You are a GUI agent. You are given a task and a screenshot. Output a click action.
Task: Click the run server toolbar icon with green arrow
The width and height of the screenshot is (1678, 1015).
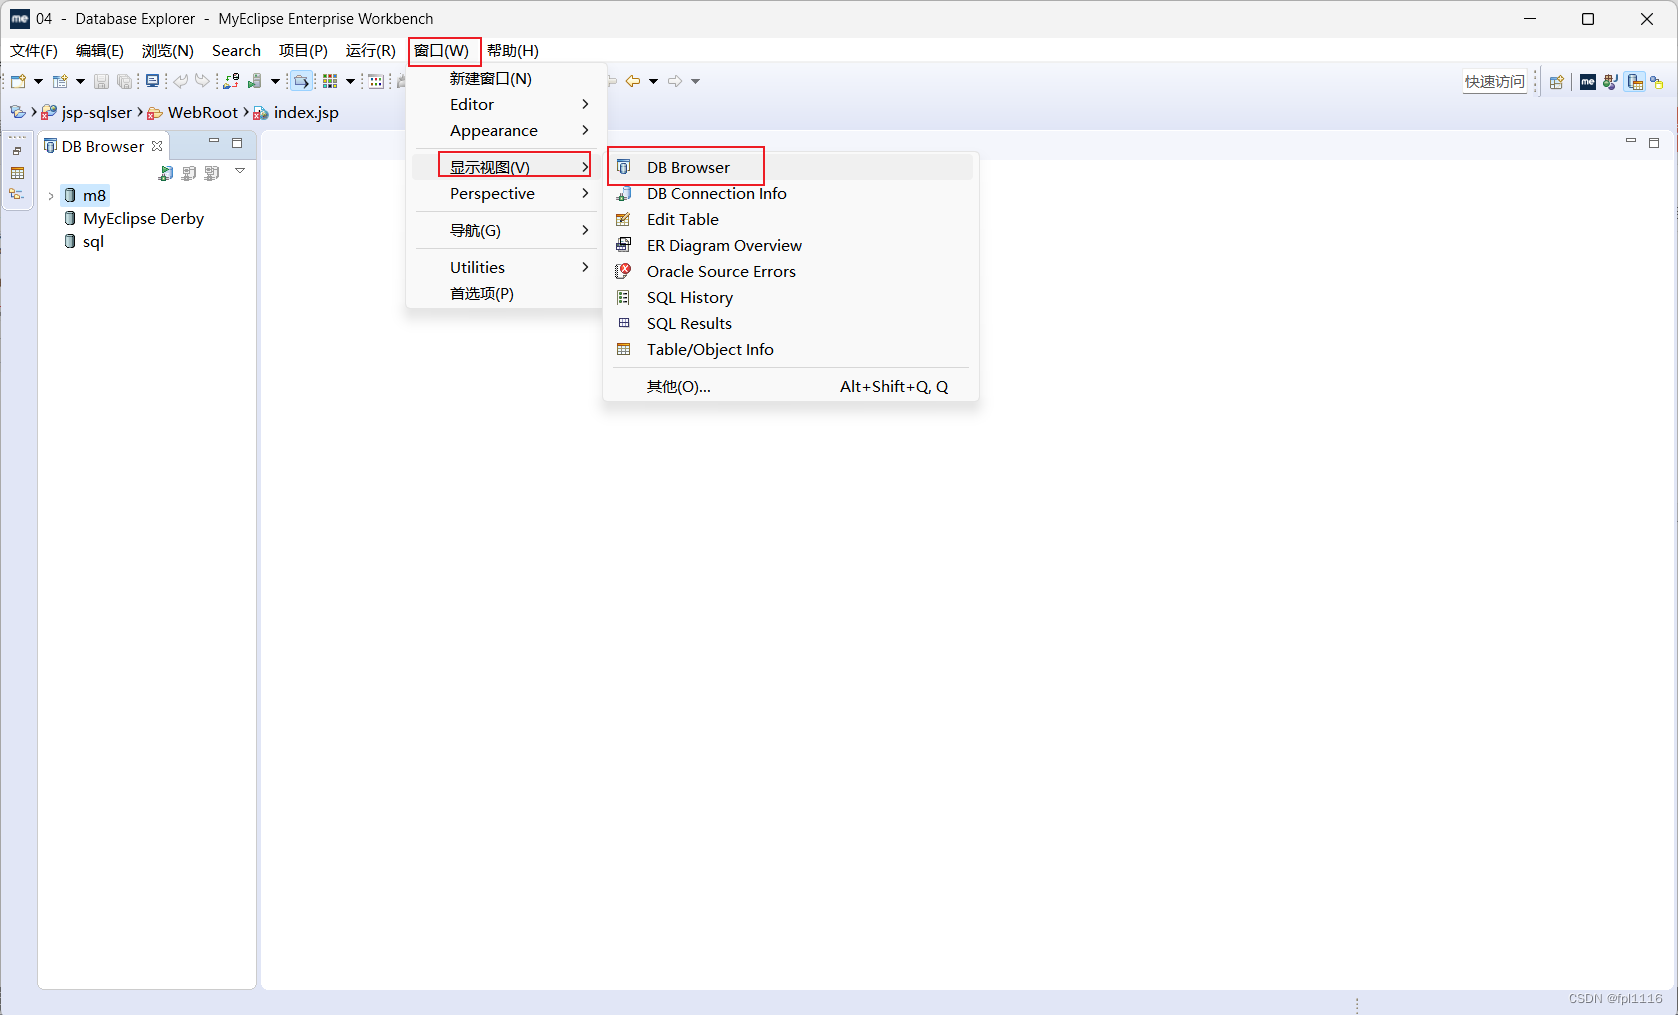[254, 81]
